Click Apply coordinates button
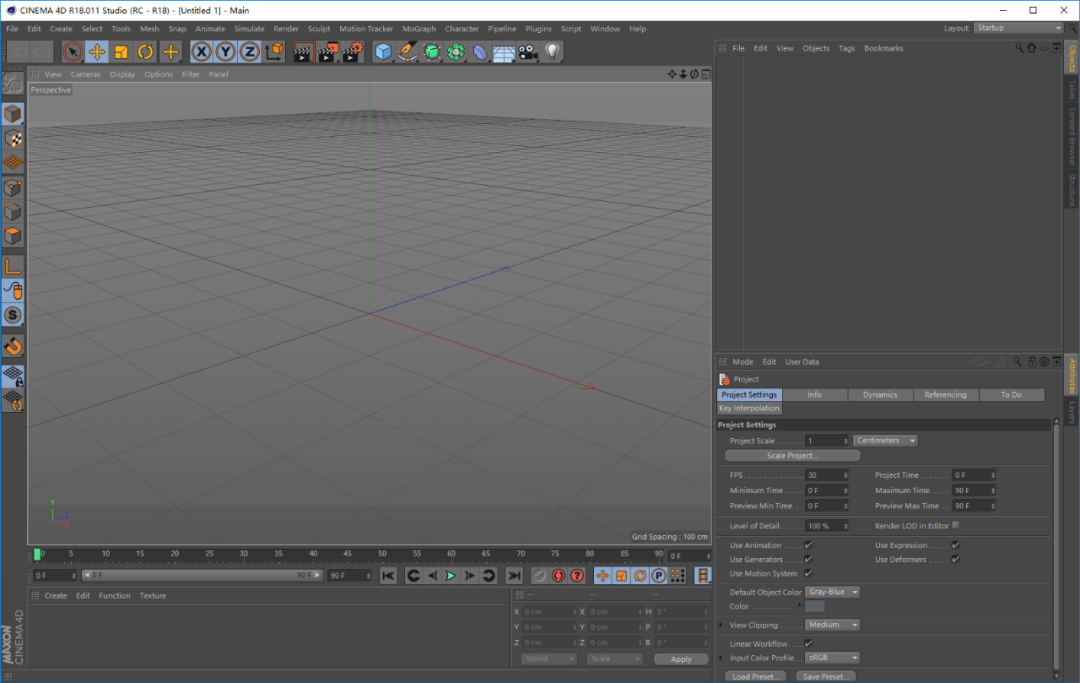This screenshot has width=1080, height=683. [681, 659]
